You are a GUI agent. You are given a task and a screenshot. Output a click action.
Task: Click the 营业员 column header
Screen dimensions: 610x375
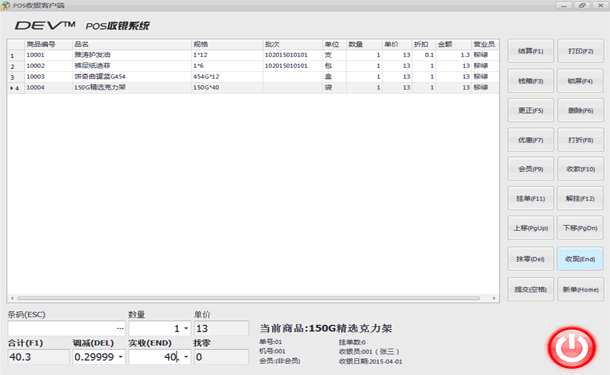[x=485, y=44]
